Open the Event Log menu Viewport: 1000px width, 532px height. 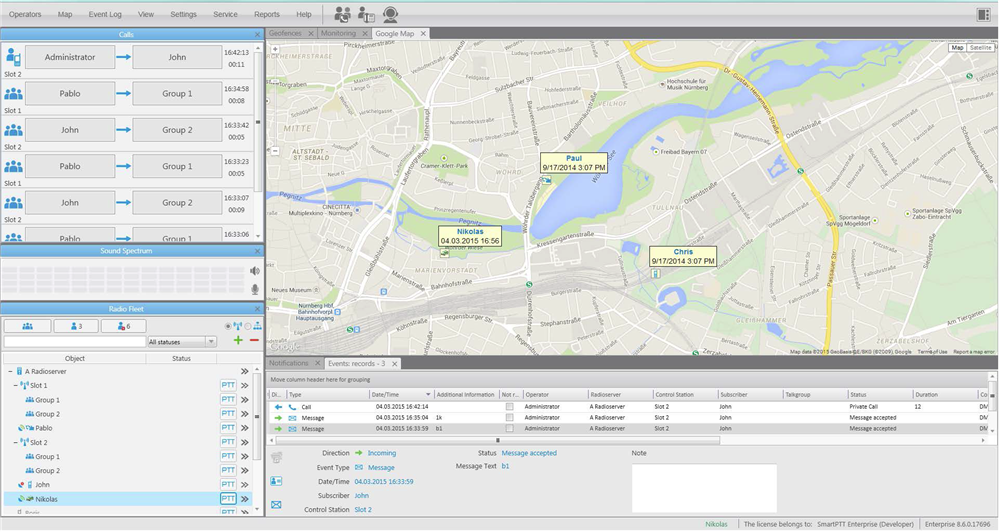(106, 15)
